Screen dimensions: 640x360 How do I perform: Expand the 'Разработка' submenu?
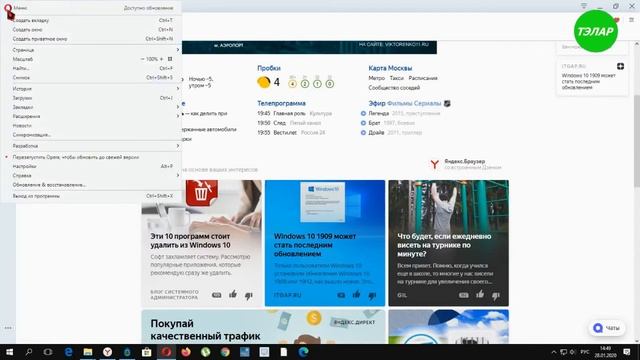tap(91, 146)
